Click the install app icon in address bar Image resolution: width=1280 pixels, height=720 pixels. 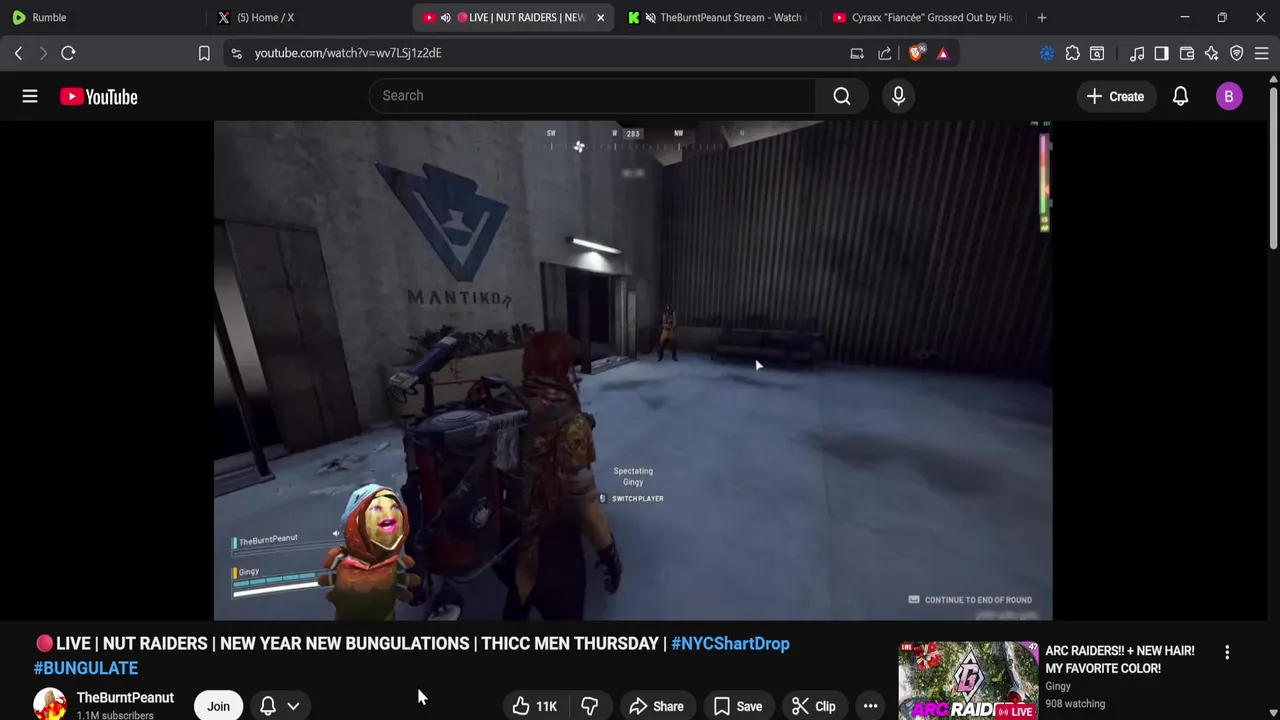(x=857, y=53)
